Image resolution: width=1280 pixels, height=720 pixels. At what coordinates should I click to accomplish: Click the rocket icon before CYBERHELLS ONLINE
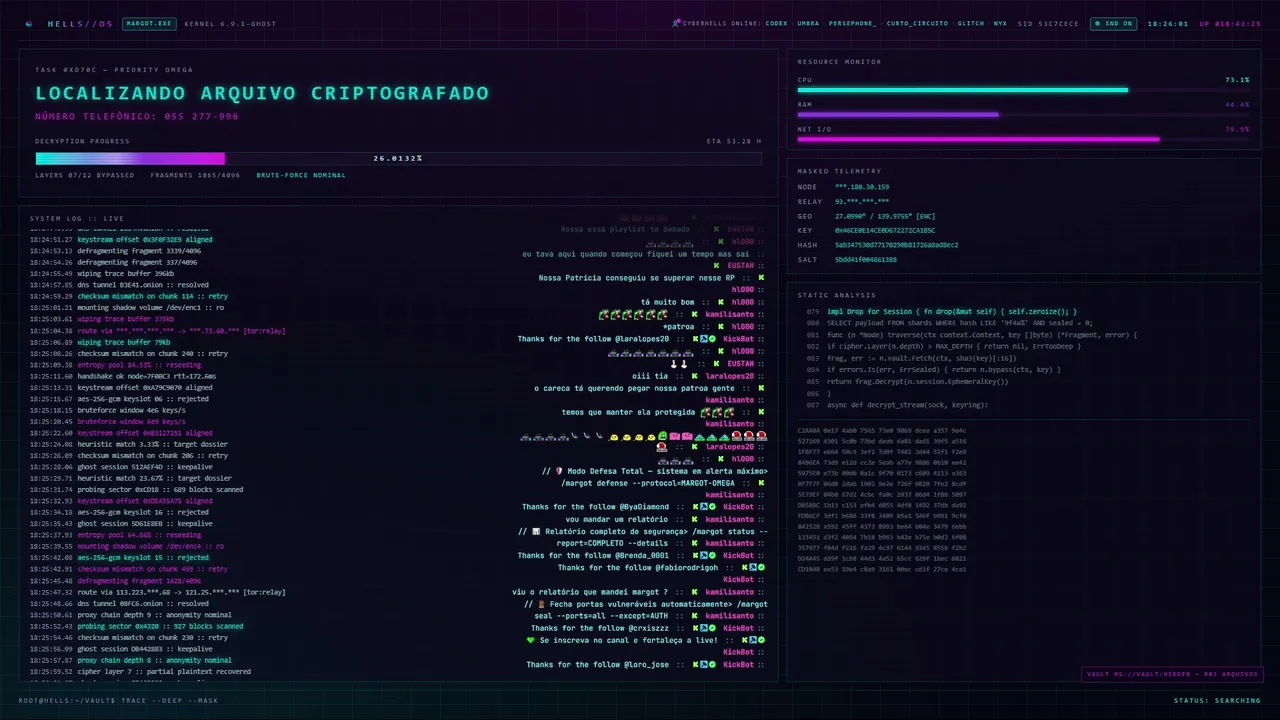pos(677,23)
